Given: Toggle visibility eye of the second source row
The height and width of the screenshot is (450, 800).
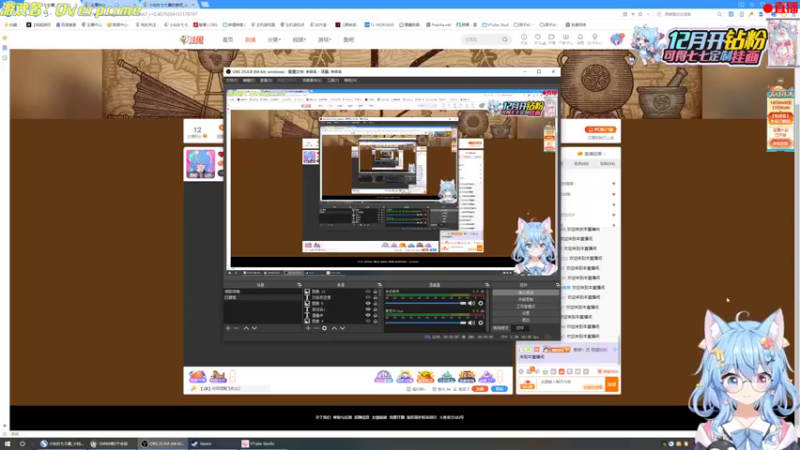Looking at the screenshot, I should click(x=368, y=297).
